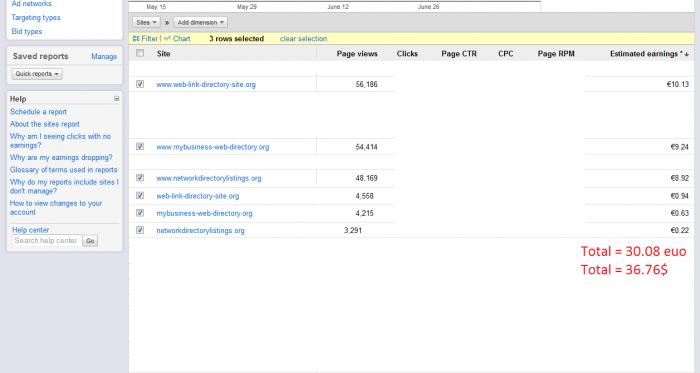Uncheck the www.web-link-directory-site.org row checkbox

(x=140, y=84)
